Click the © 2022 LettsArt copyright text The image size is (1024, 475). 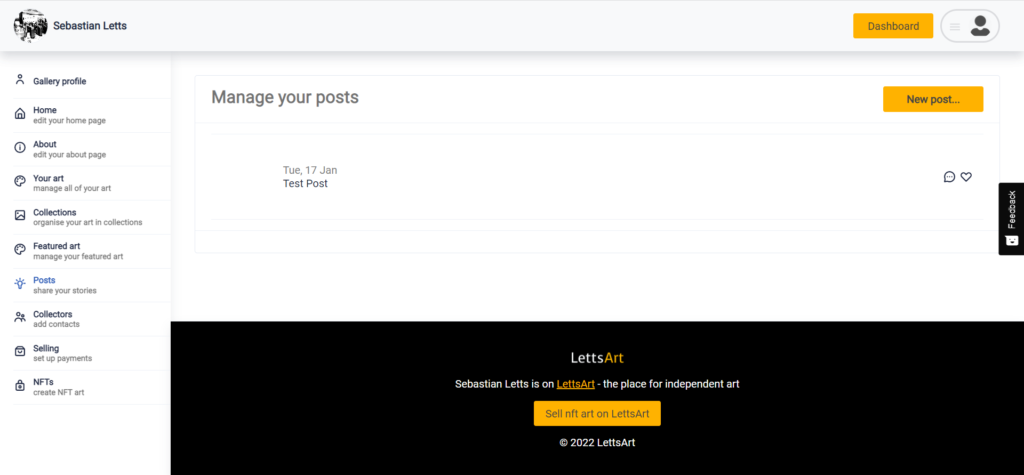click(x=597, y=442)
